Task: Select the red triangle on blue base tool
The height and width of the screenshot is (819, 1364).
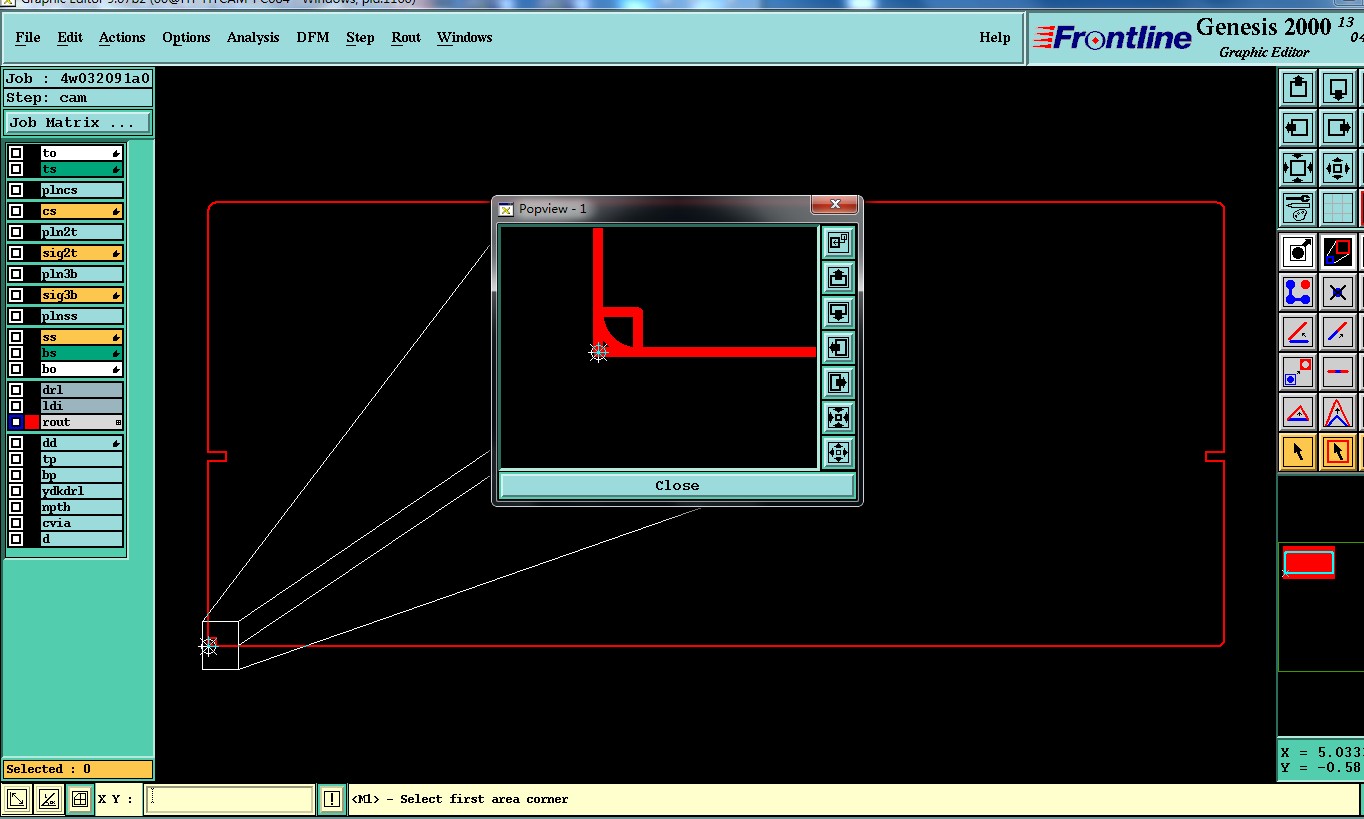Action: [x=1298, y=412]
